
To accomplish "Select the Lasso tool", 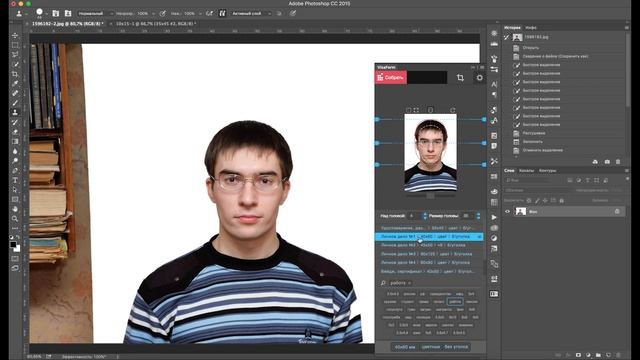I will 15,55.
